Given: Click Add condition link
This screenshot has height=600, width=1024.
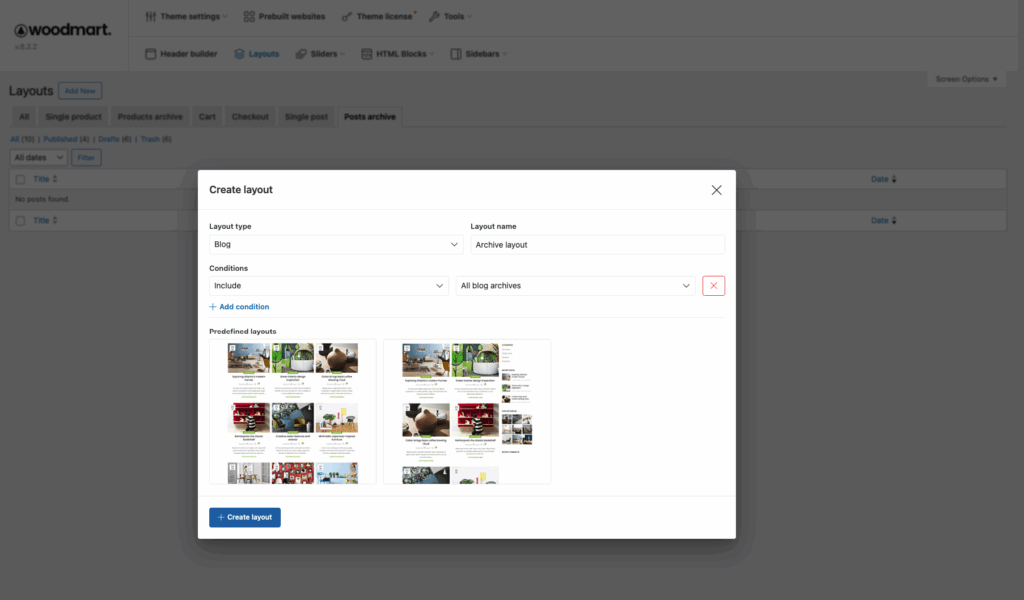Looking at the screenshot, I should [x=239, y=307].
